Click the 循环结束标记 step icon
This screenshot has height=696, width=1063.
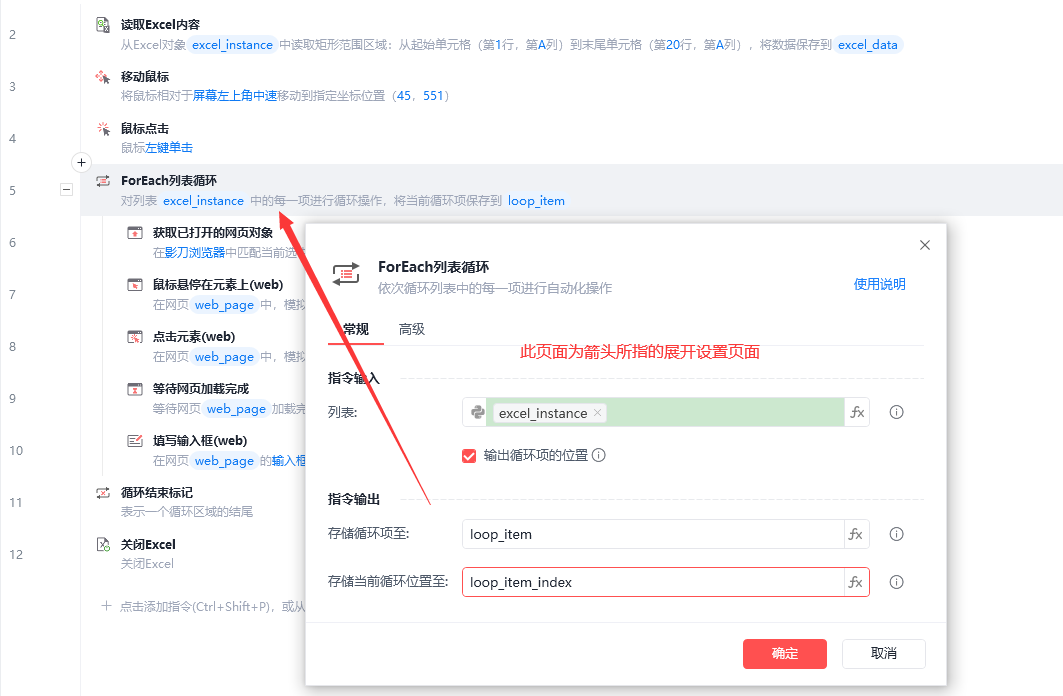pos(103,493)
